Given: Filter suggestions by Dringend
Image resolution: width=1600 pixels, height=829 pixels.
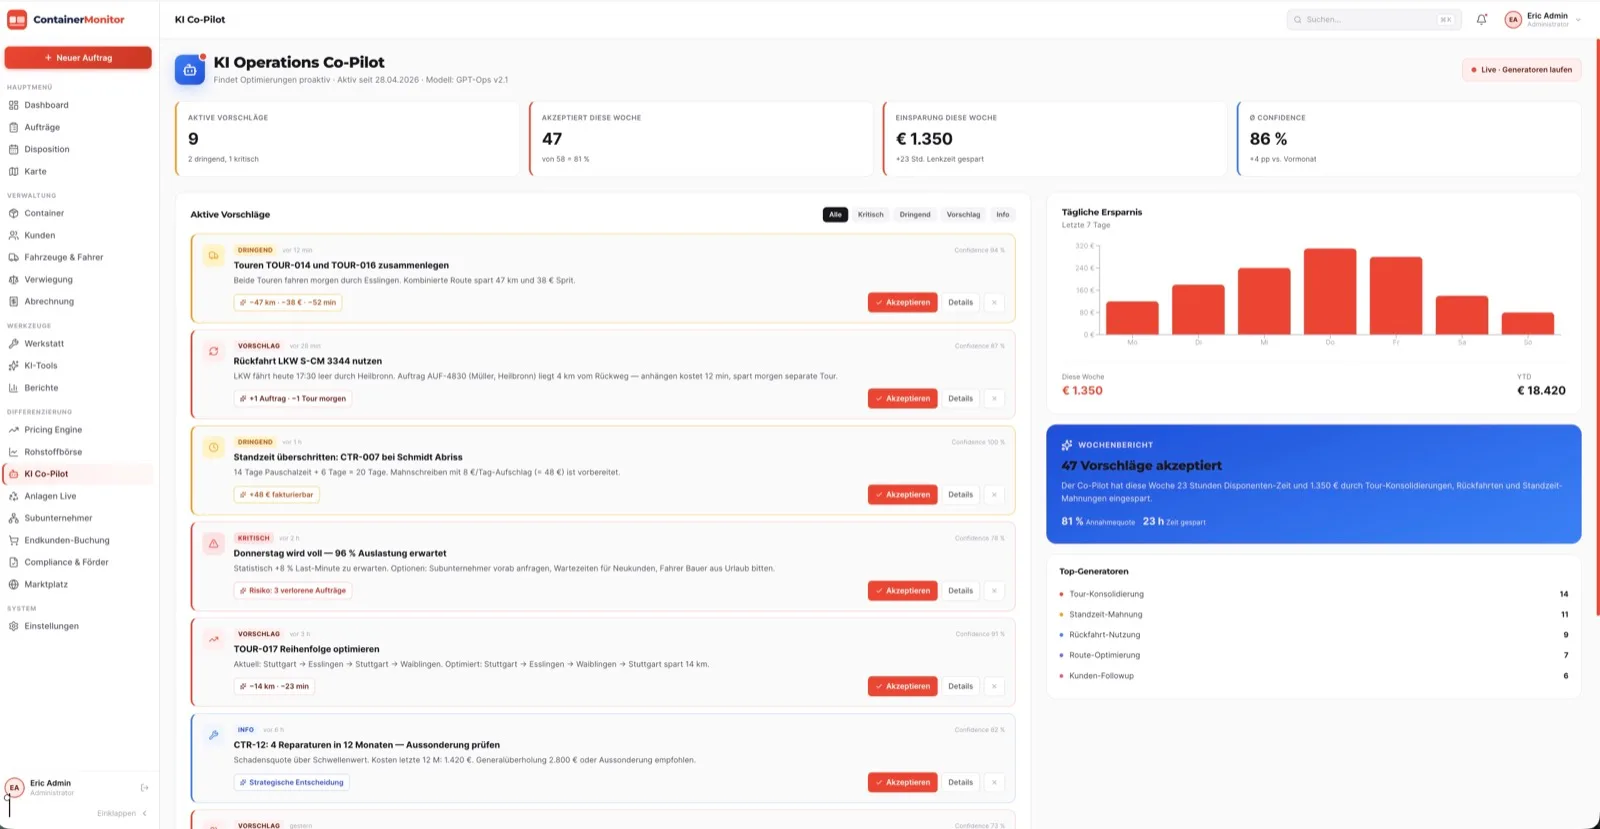Looking at the screenshot, I should click(x=915, y=214).
